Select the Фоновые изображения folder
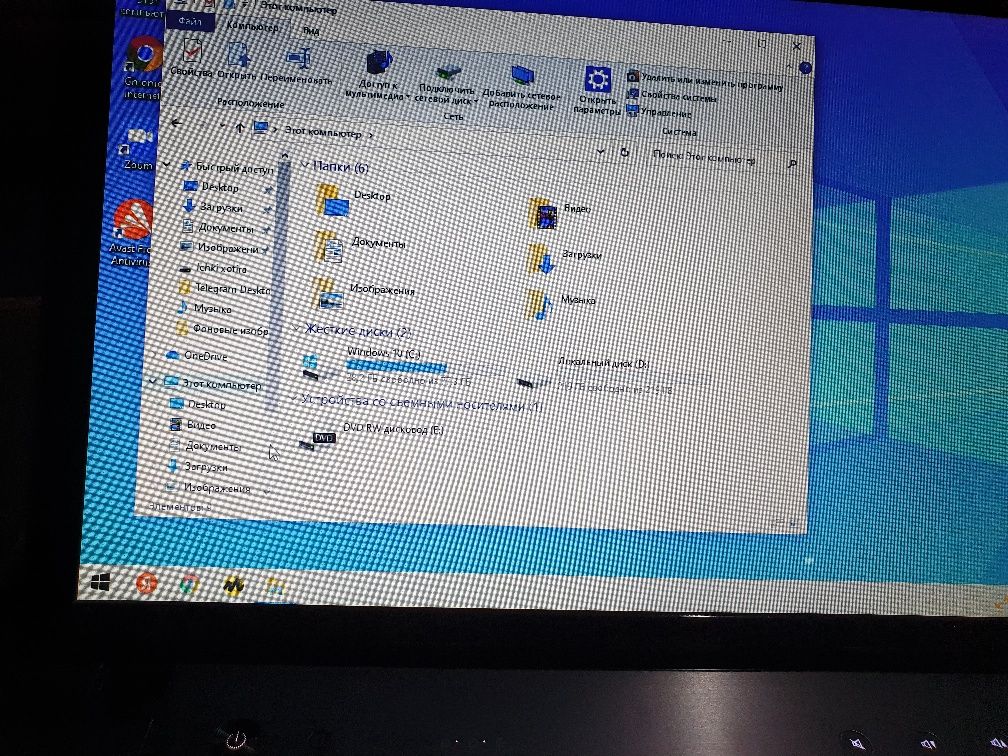The width and height of the screenshot is (1008, 756). point(230,330)
